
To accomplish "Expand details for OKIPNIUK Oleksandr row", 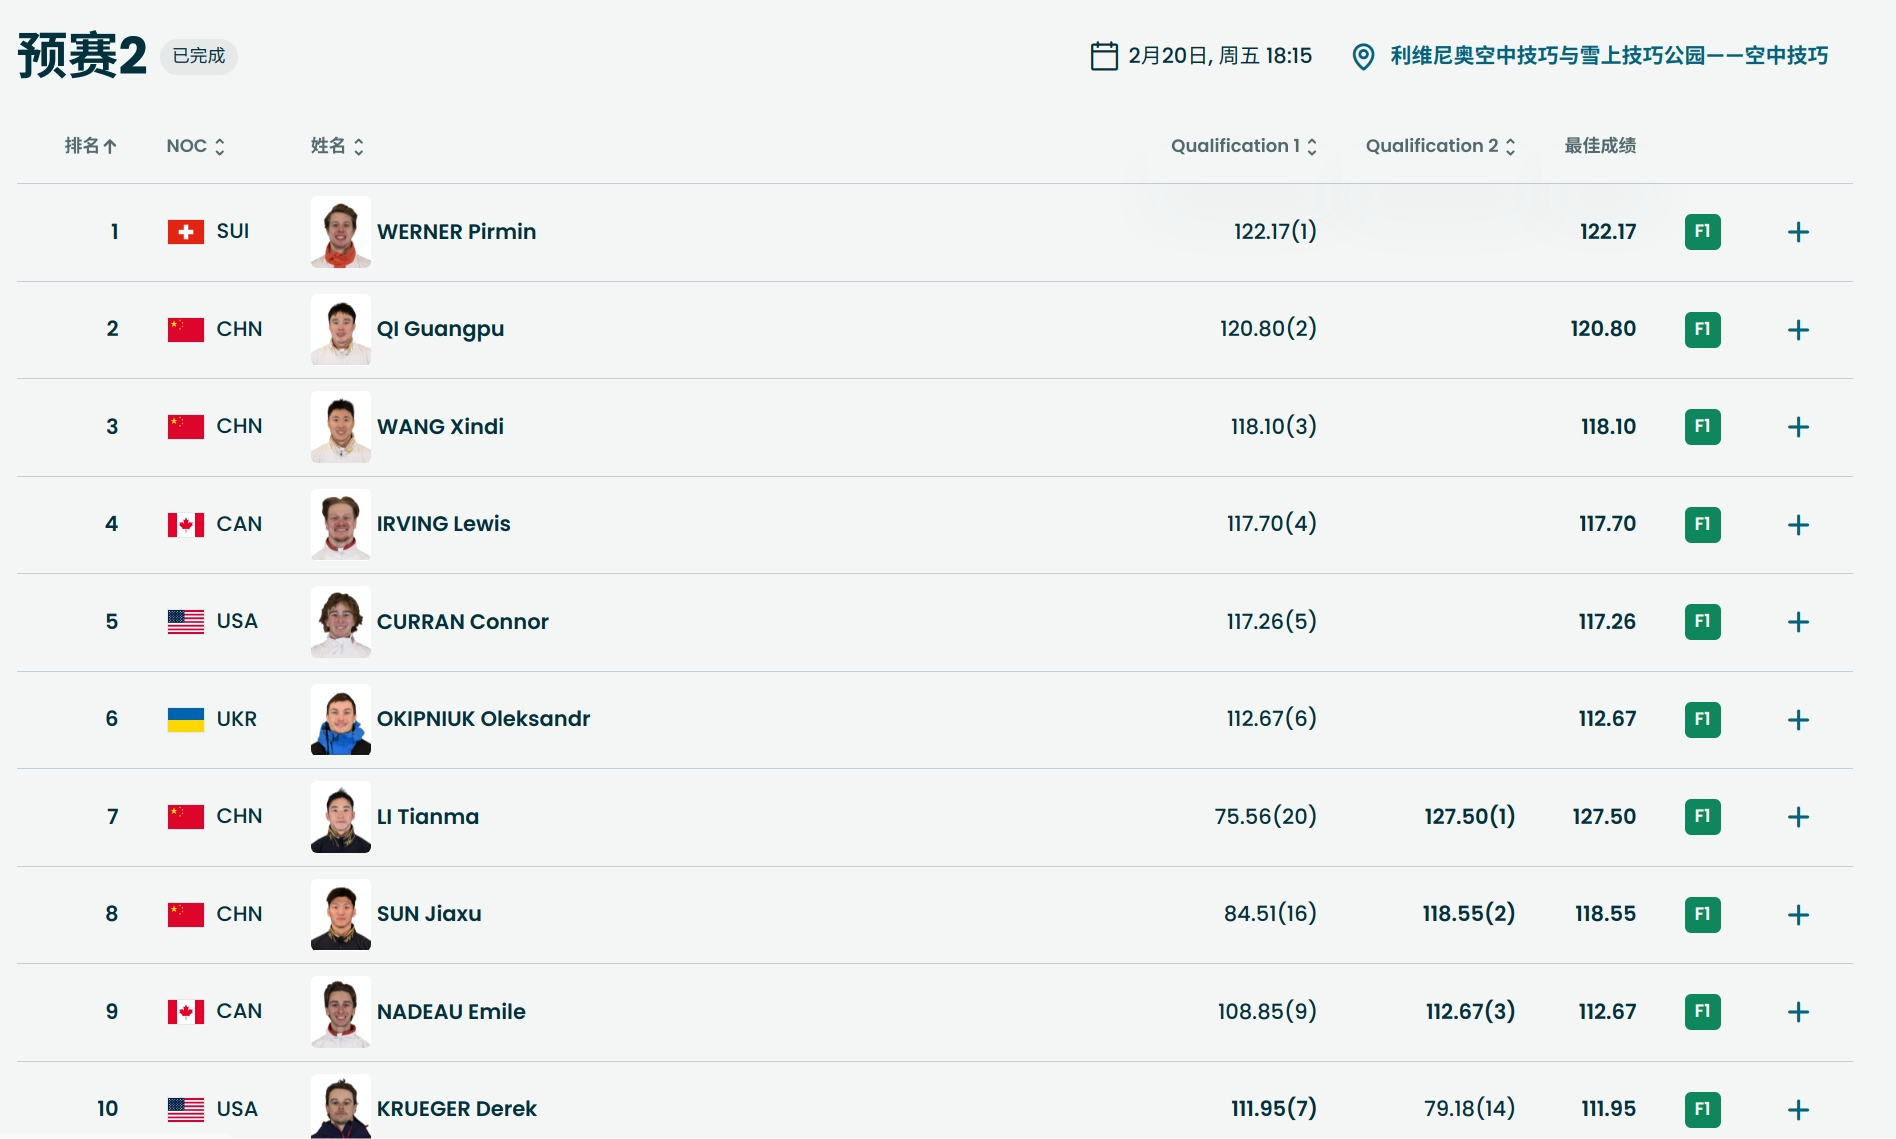I will (x=1798, y=720).
